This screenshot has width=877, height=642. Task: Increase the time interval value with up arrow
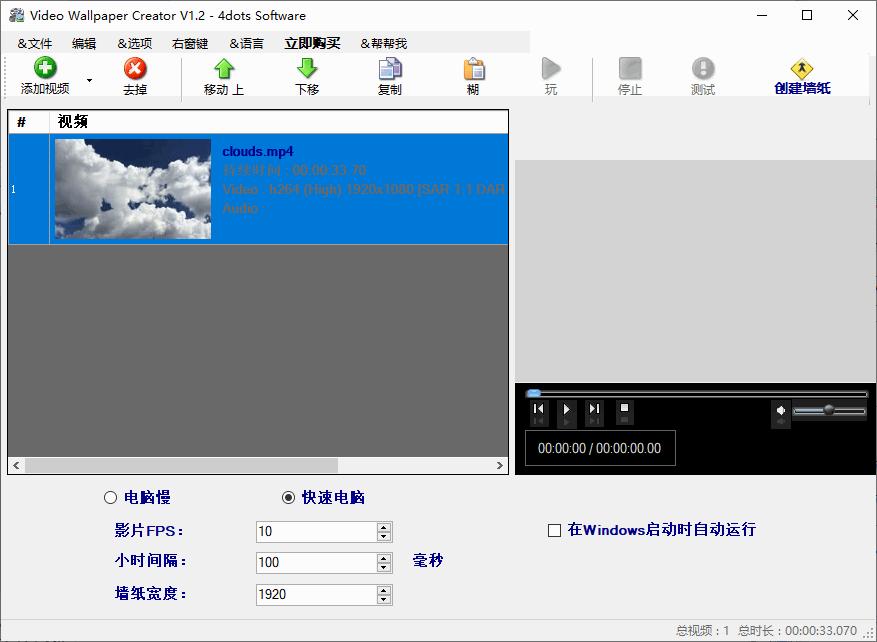(x=384, y=558)
